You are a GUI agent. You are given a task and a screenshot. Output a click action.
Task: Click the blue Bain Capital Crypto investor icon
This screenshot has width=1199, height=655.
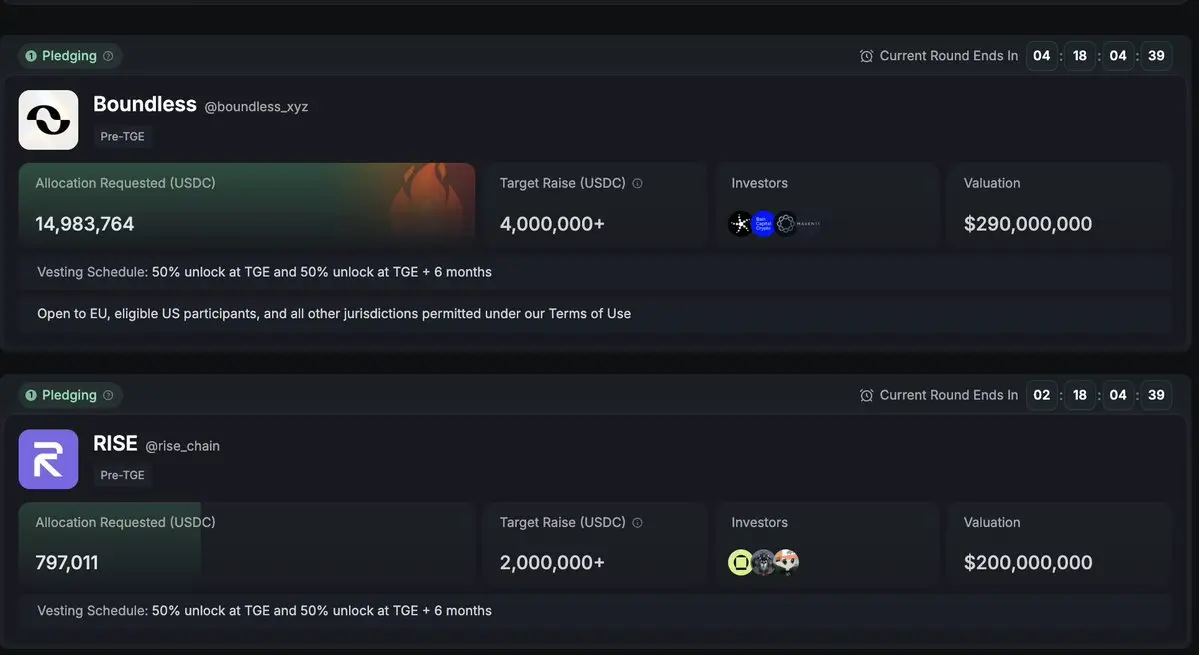[763, 224]
